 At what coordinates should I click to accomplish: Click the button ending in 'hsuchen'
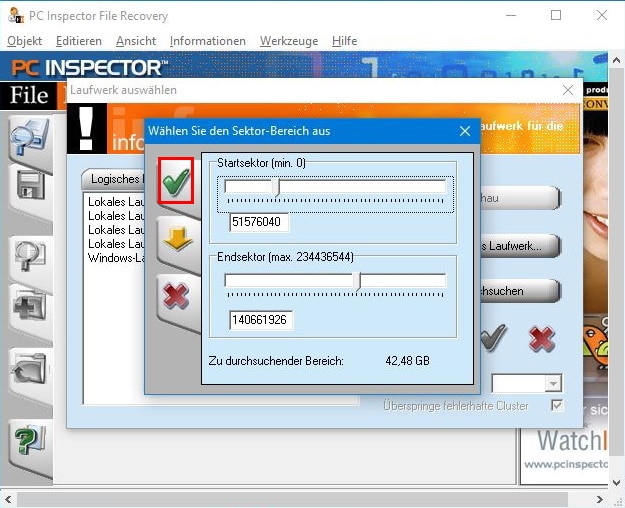520,291
